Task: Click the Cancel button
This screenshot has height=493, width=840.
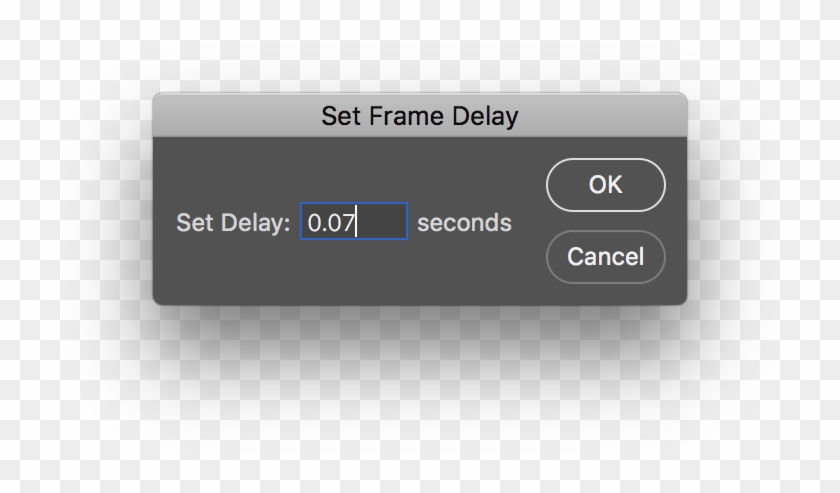Action: coord(605,257)
